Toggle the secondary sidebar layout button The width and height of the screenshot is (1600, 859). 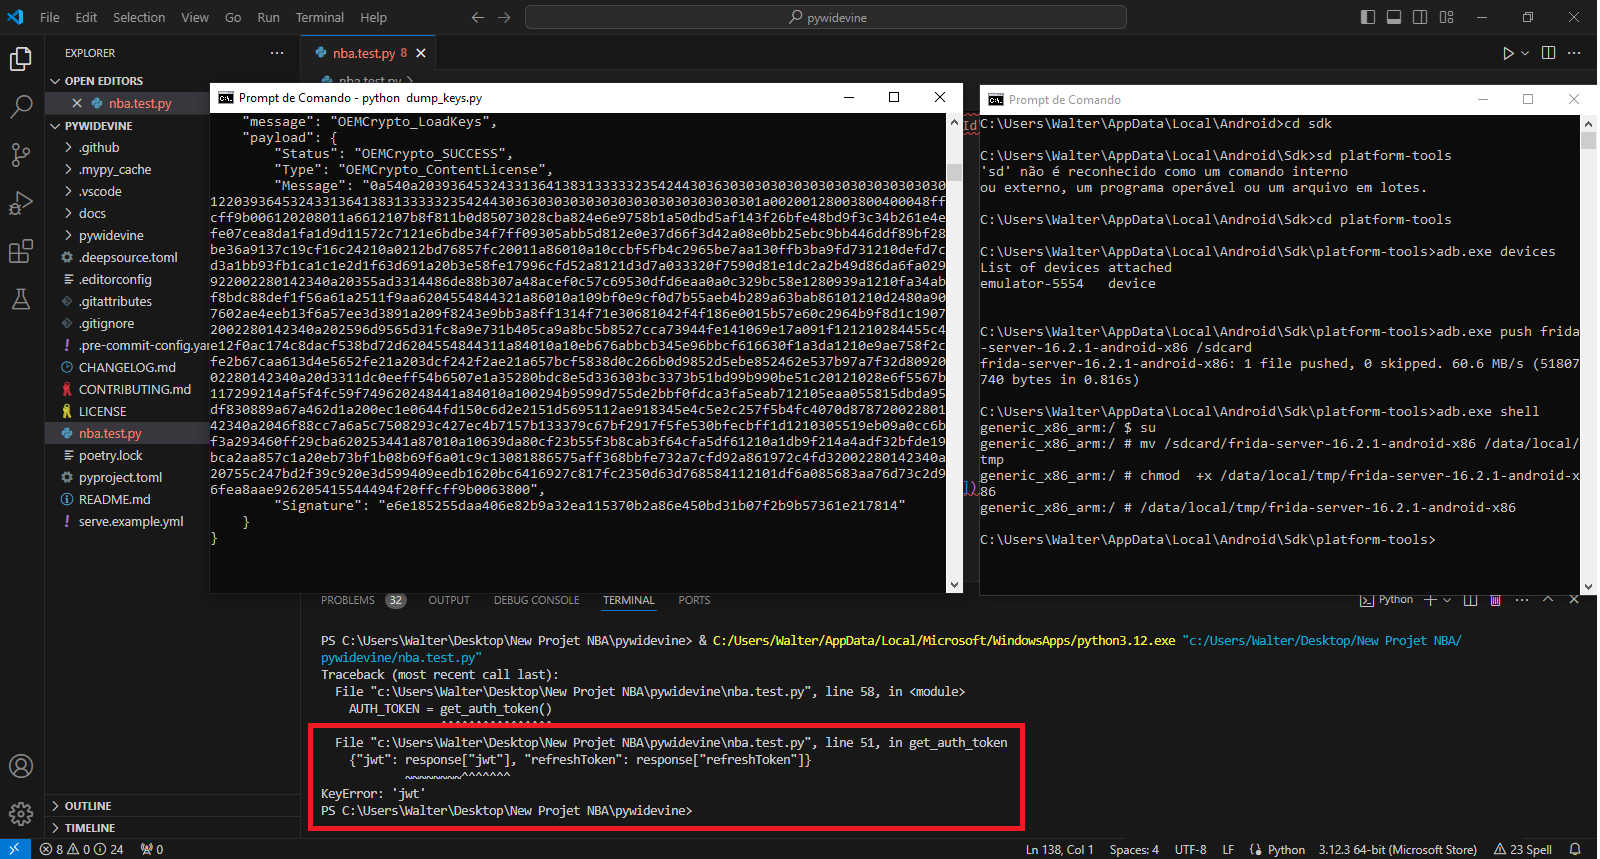click(1420, 17)
